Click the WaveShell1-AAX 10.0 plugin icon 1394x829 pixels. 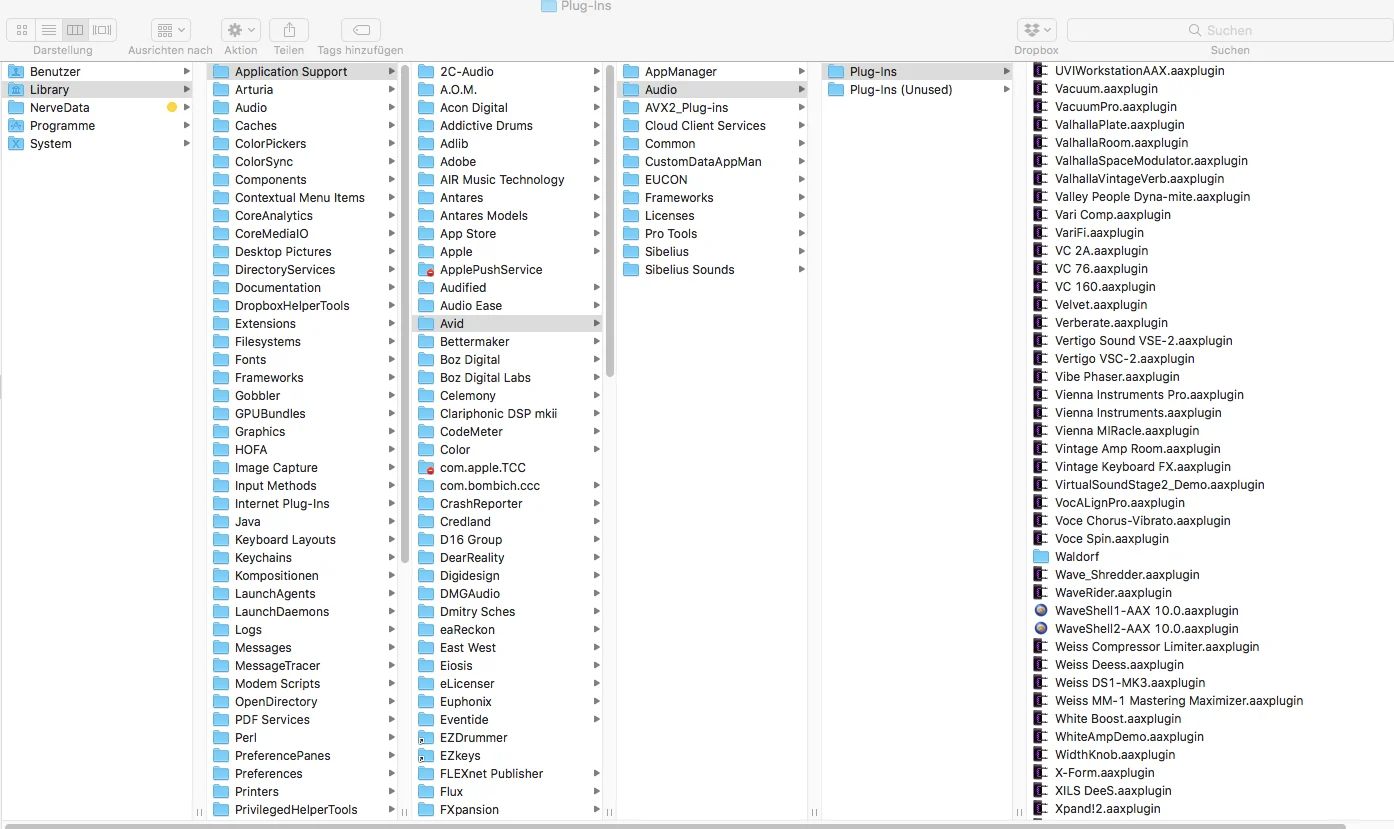[1041, 610]
